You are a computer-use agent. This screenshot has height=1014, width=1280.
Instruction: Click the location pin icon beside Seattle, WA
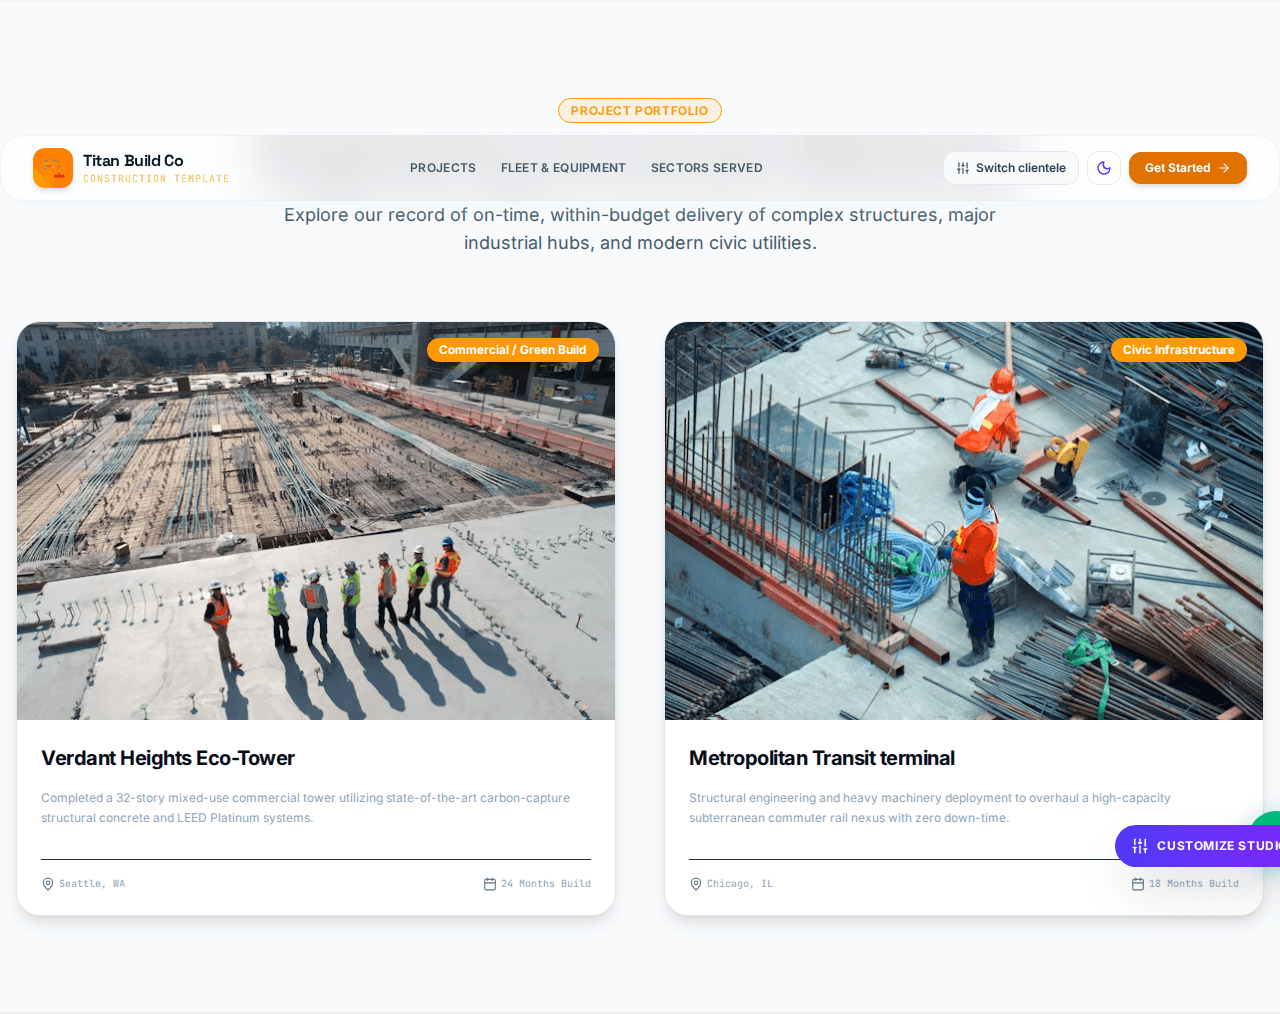coord(48,884)
